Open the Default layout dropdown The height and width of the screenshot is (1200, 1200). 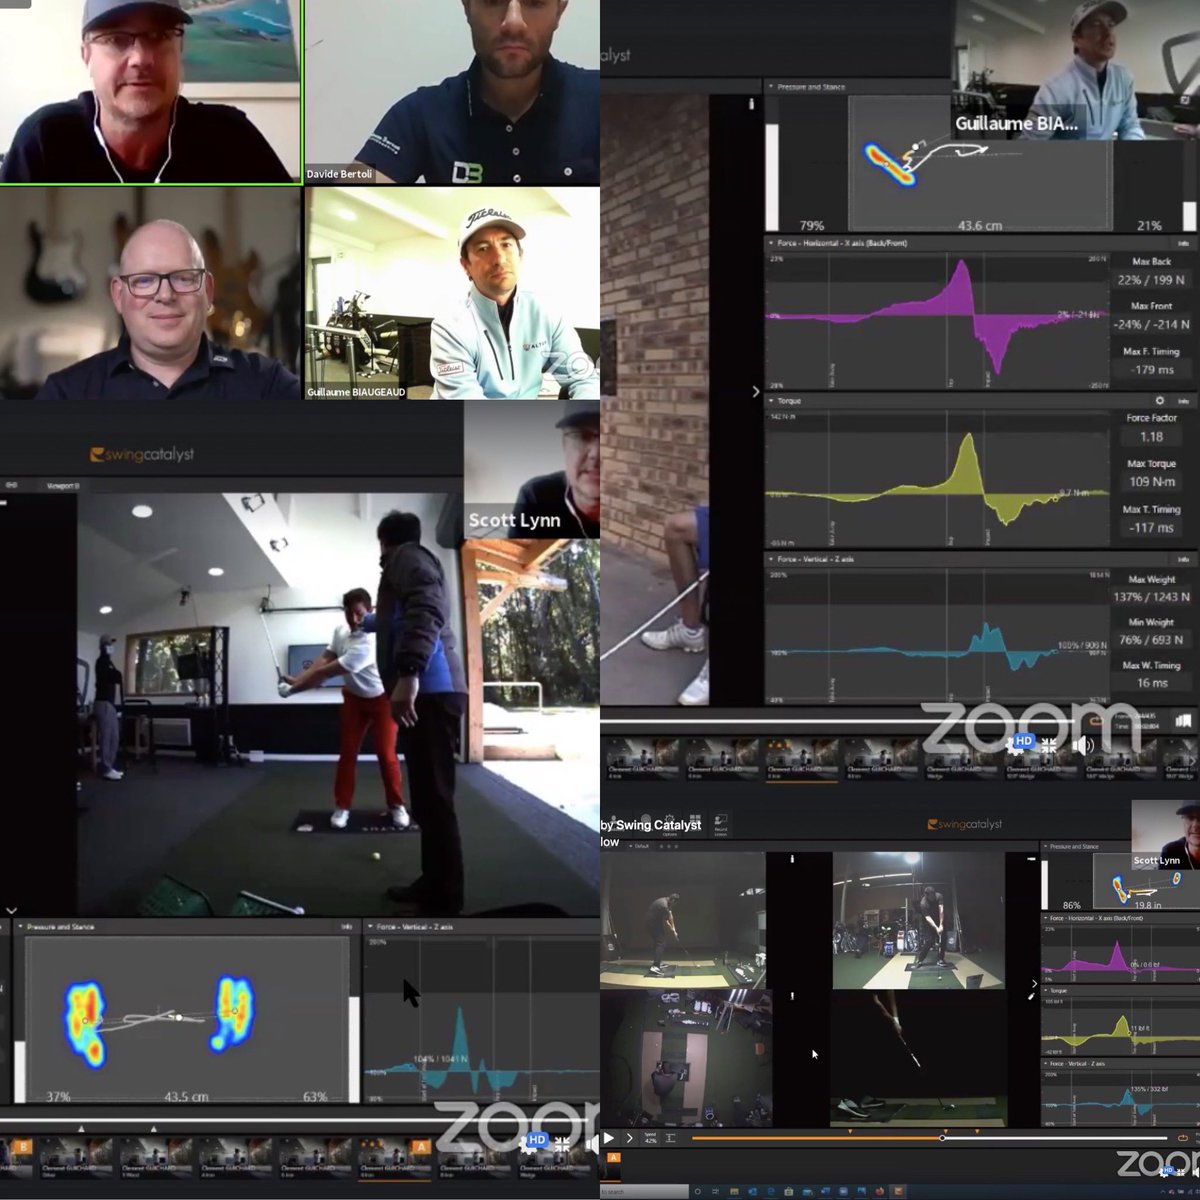pyautogui.click(x=641, y=846)
